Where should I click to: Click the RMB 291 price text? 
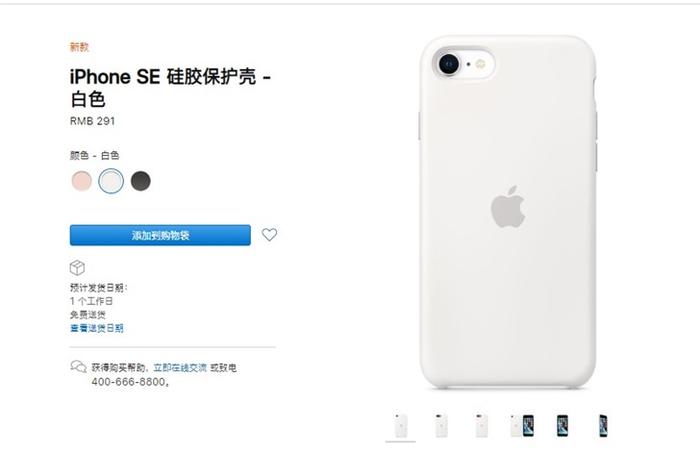coord(92,121)
